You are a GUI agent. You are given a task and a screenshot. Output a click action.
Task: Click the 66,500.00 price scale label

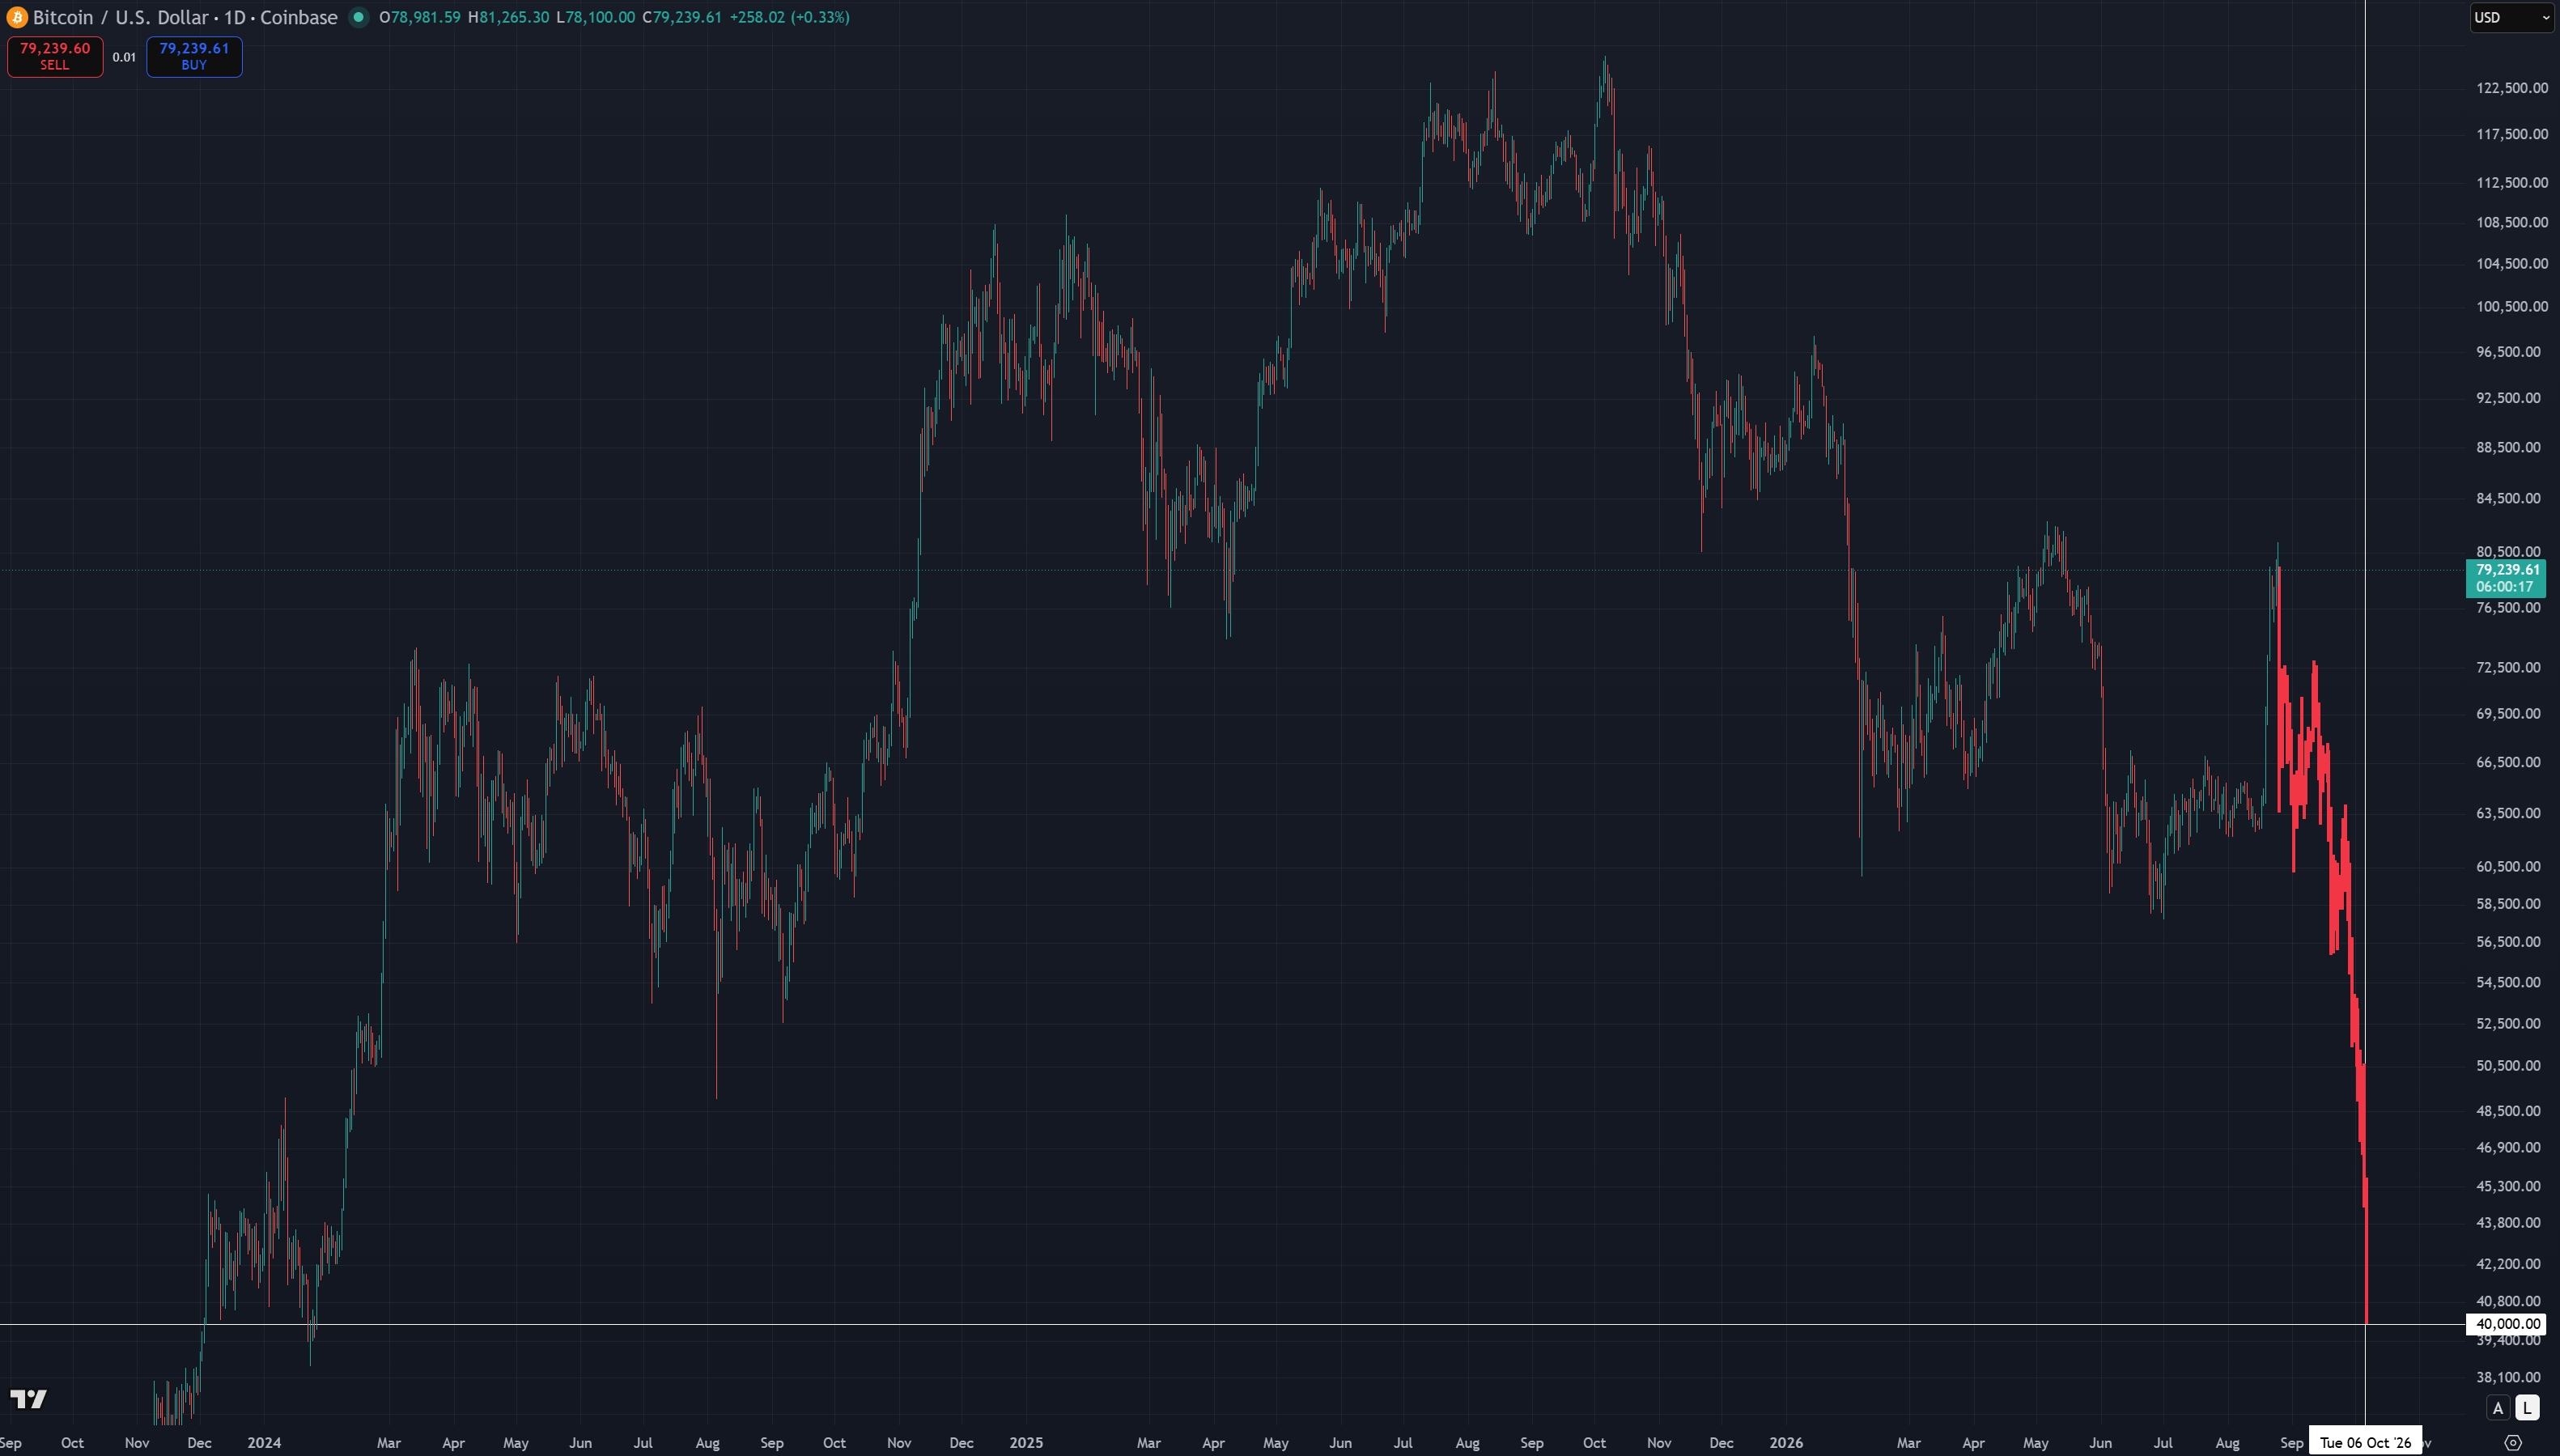[x=2508, y=762]
